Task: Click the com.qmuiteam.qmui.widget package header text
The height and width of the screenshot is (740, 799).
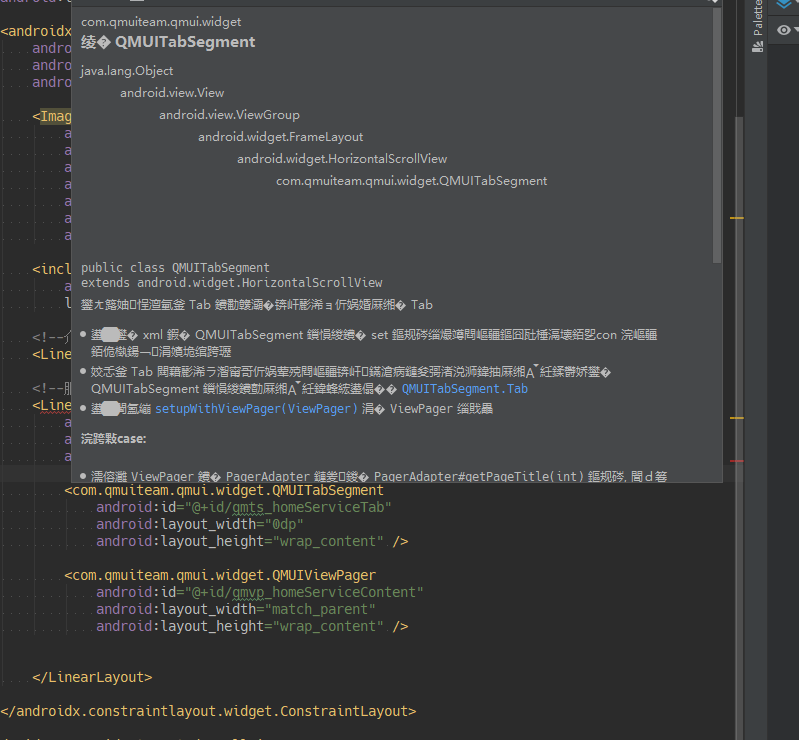Action: tap(161, 22)
